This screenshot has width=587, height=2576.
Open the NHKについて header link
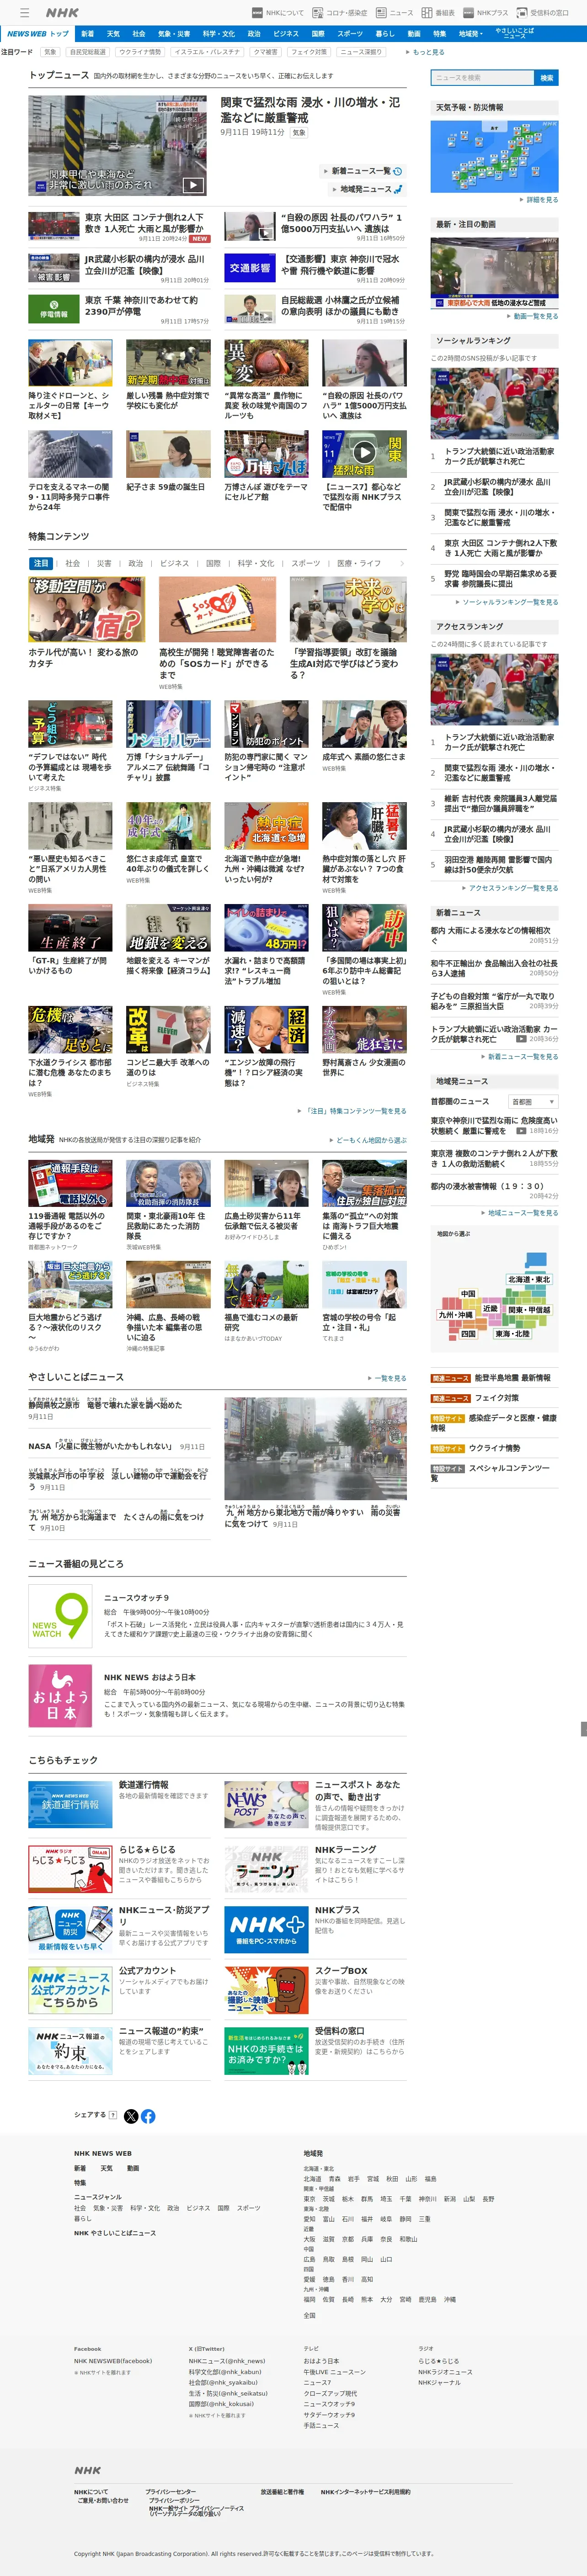click(x=278, y=13)
